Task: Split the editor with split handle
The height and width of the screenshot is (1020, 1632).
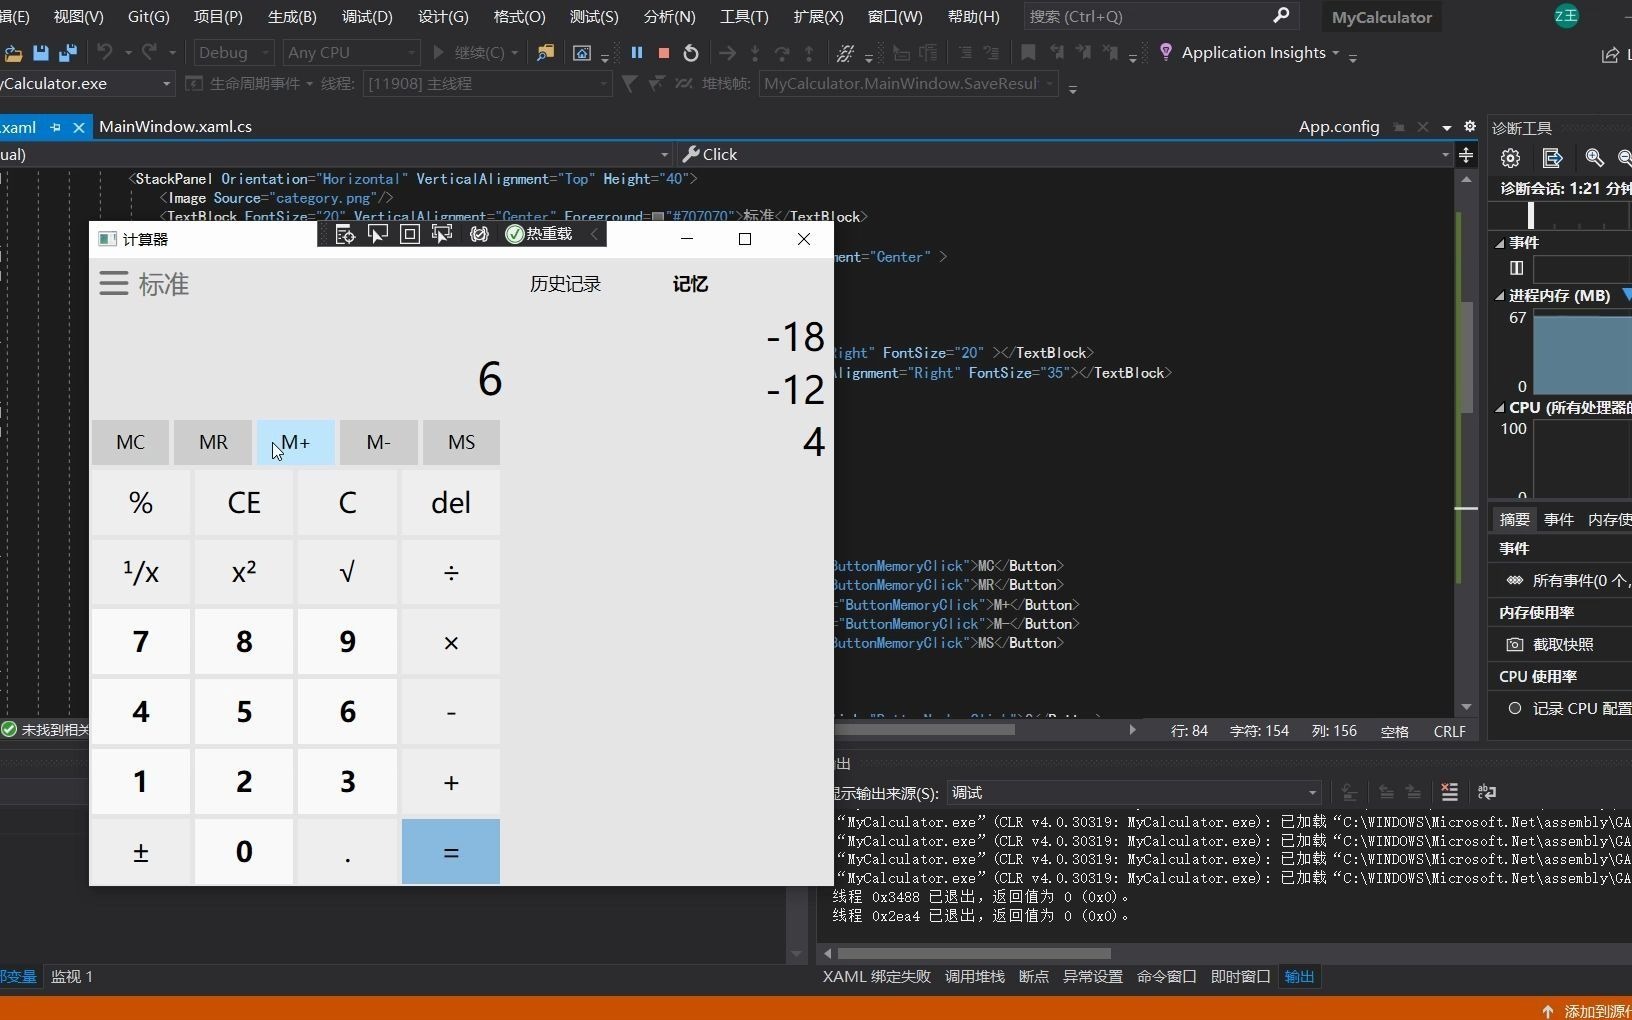Action: [1466, 154]
